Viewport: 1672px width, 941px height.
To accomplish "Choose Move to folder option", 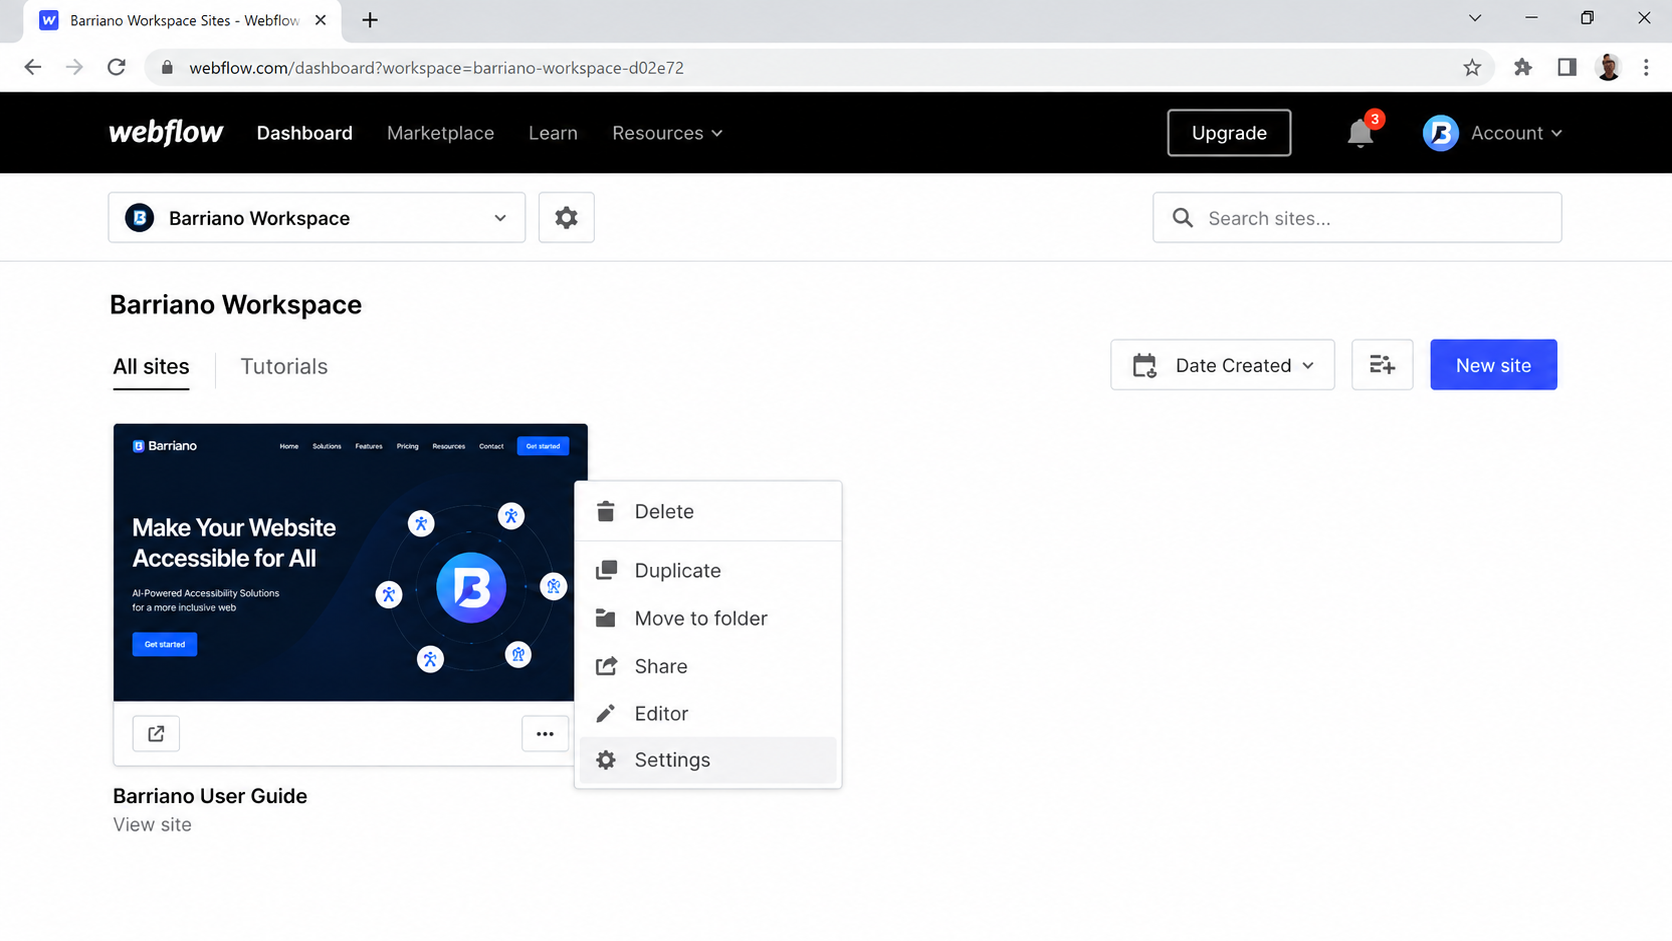I will click(x=708, y=618).
